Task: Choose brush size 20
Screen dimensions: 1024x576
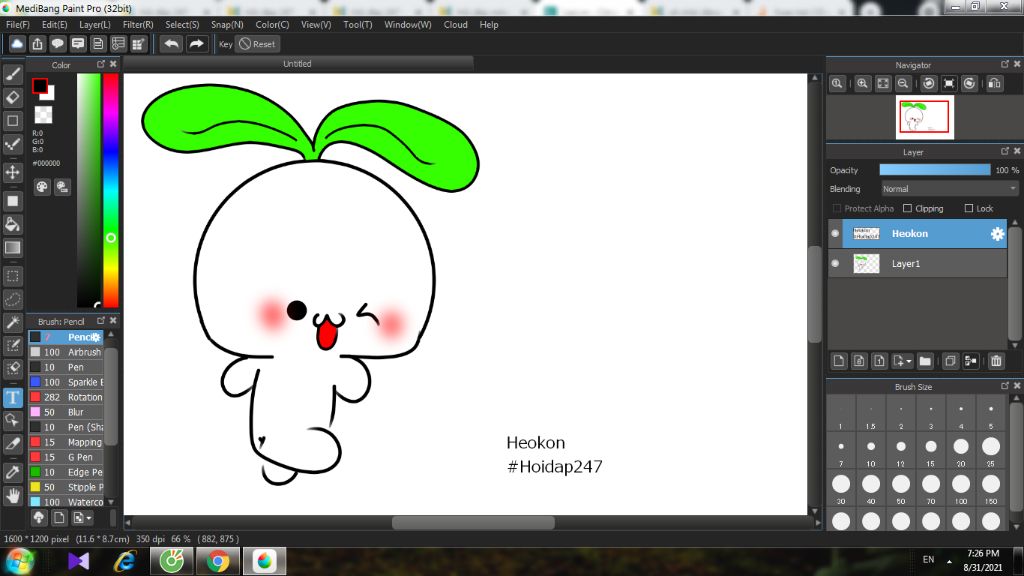Action: [x=961, y=450]
